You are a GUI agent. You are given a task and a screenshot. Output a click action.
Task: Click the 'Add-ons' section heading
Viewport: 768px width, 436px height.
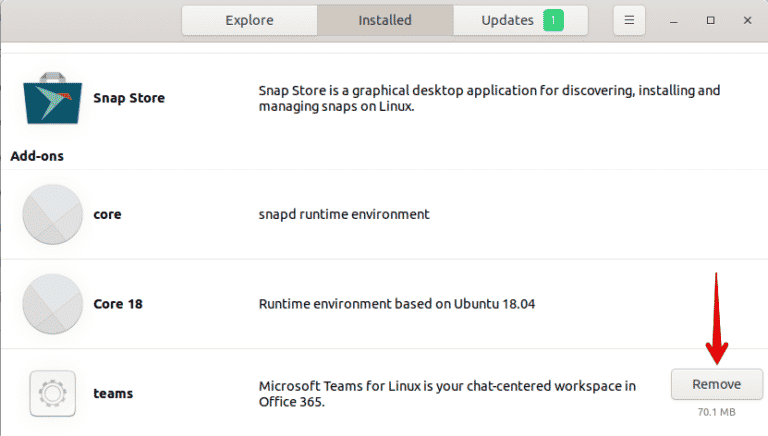37,156
